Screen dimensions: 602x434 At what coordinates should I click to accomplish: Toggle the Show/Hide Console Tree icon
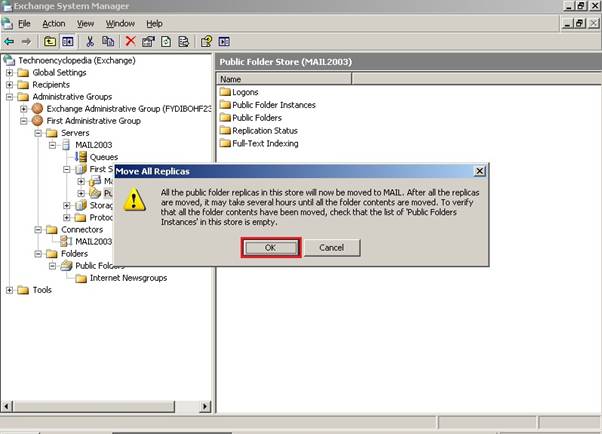[x=68, y=41]
